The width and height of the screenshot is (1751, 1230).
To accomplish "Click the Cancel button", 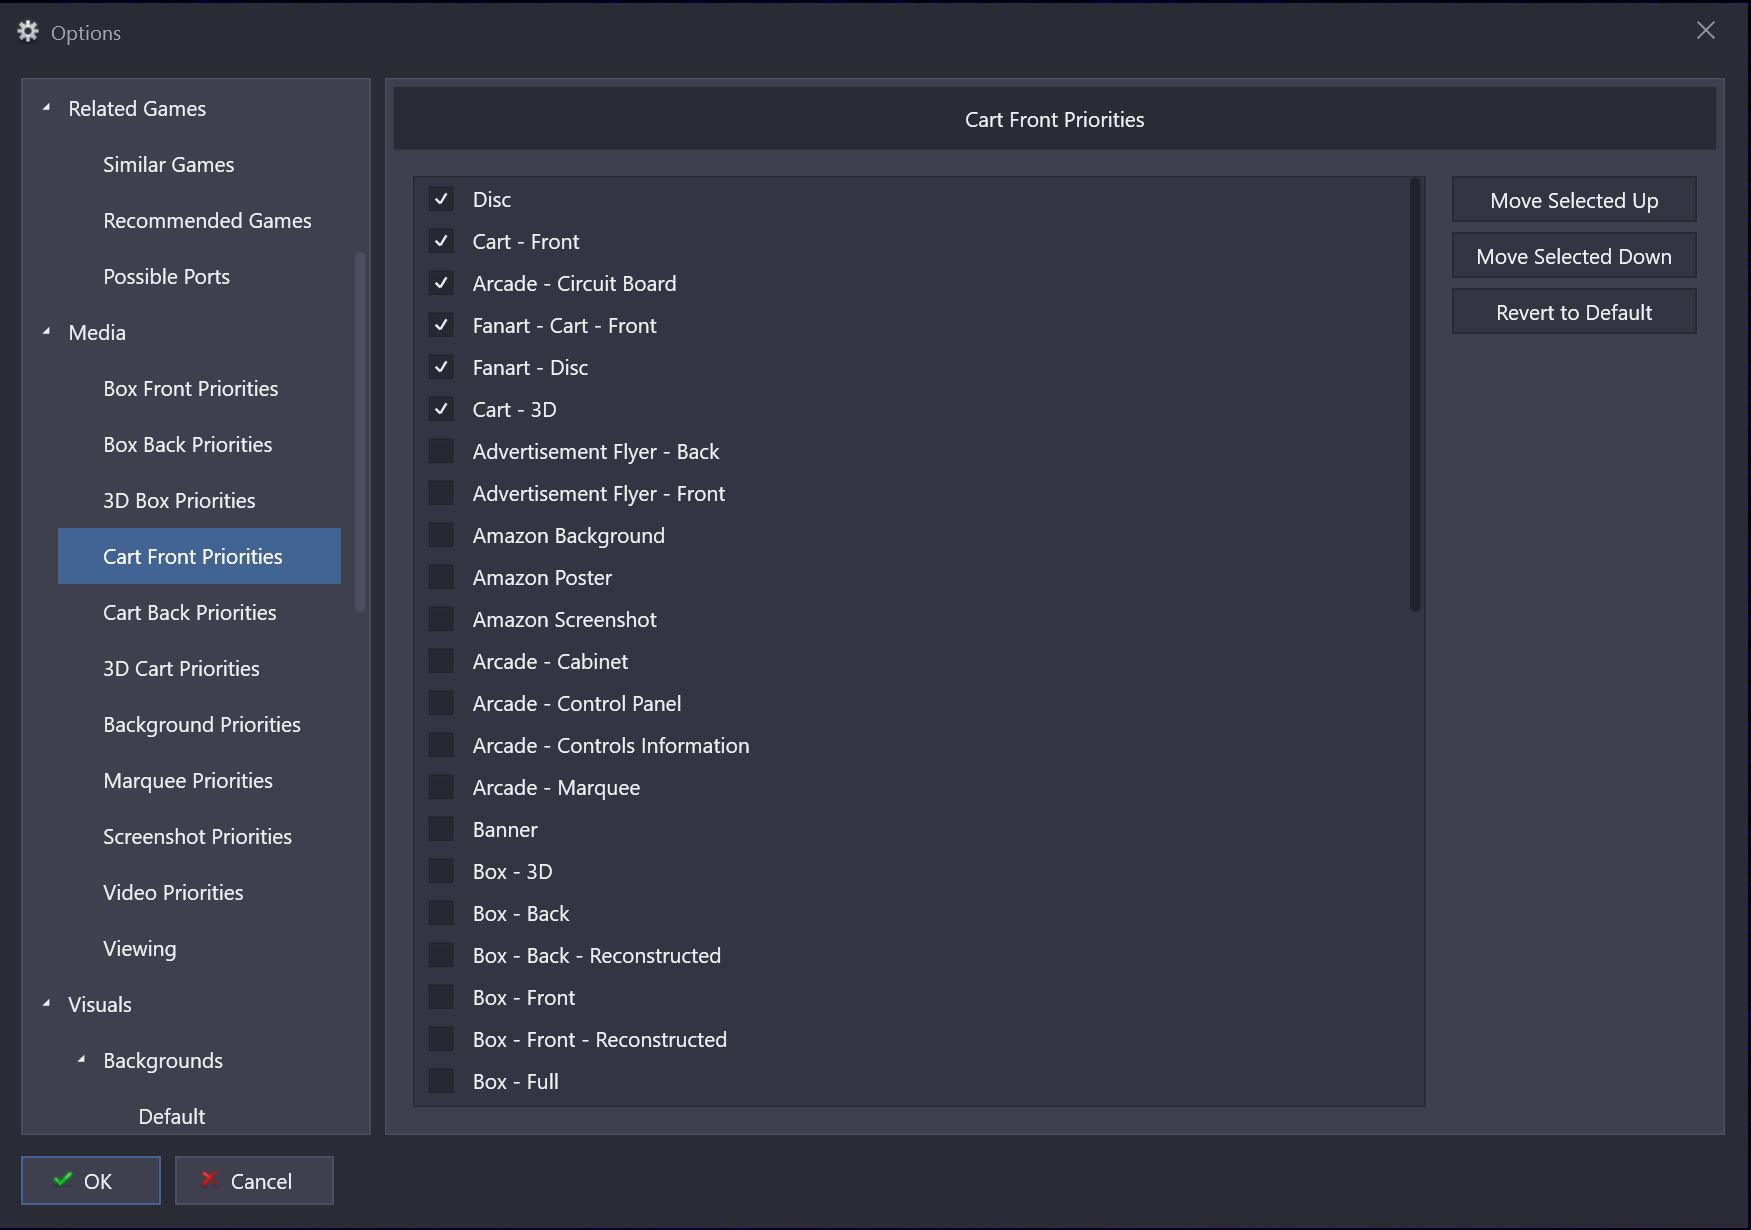I will pyautogui.click(x=254, y=1180).
